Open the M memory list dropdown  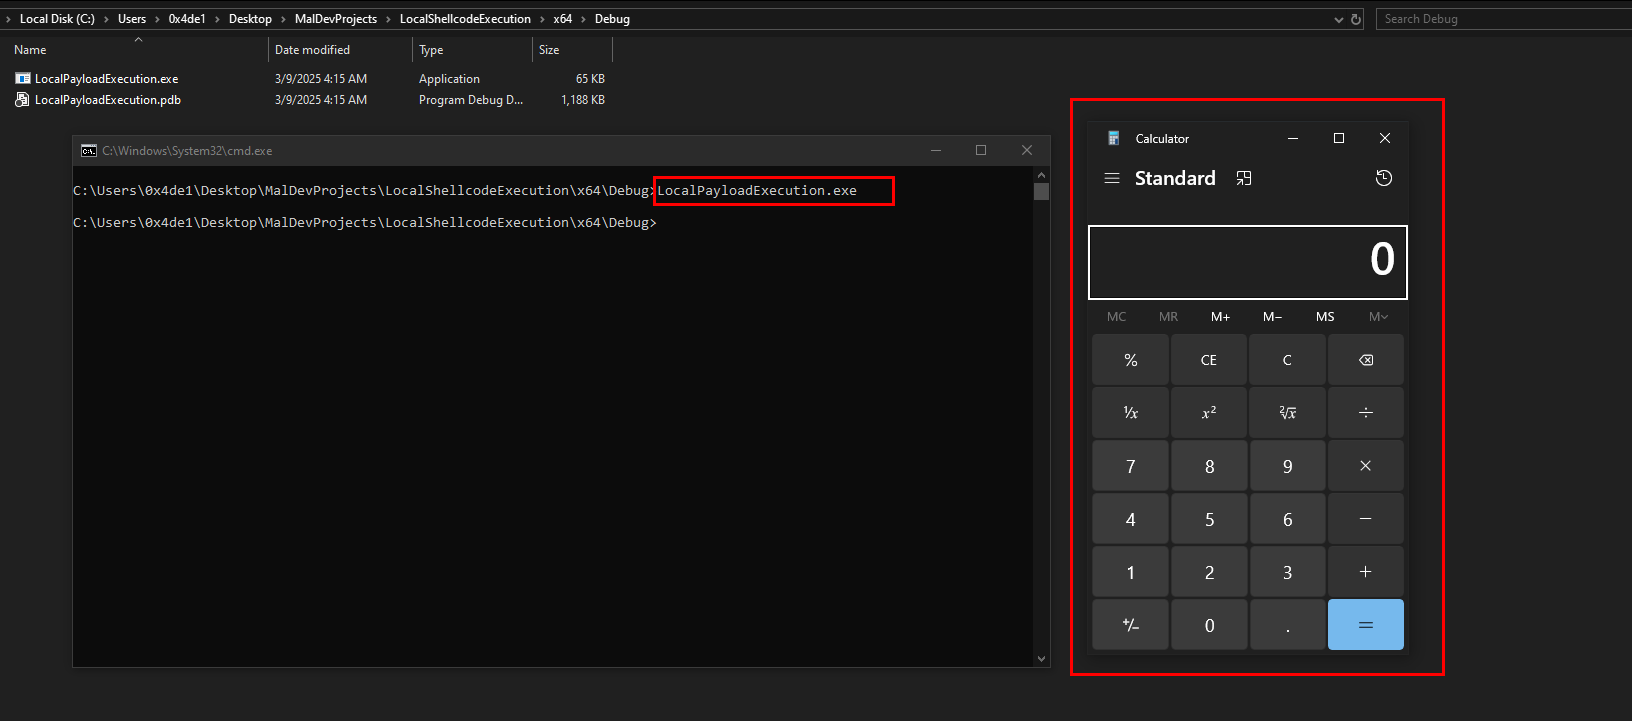click(x=1378, y=317)
